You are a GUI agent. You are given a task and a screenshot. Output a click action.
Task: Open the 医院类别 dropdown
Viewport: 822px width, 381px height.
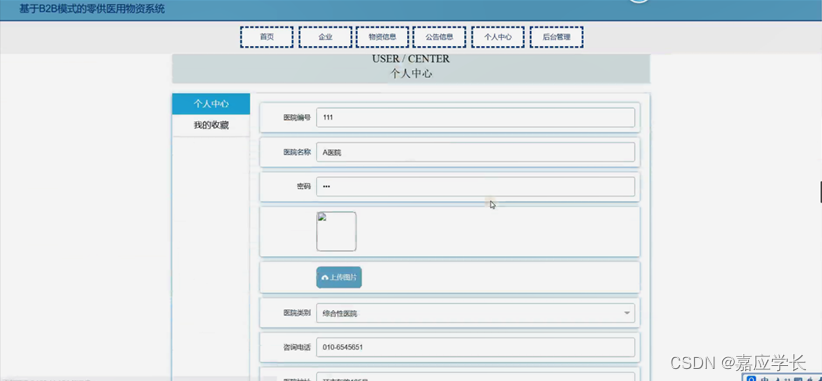tap(475, 313)
